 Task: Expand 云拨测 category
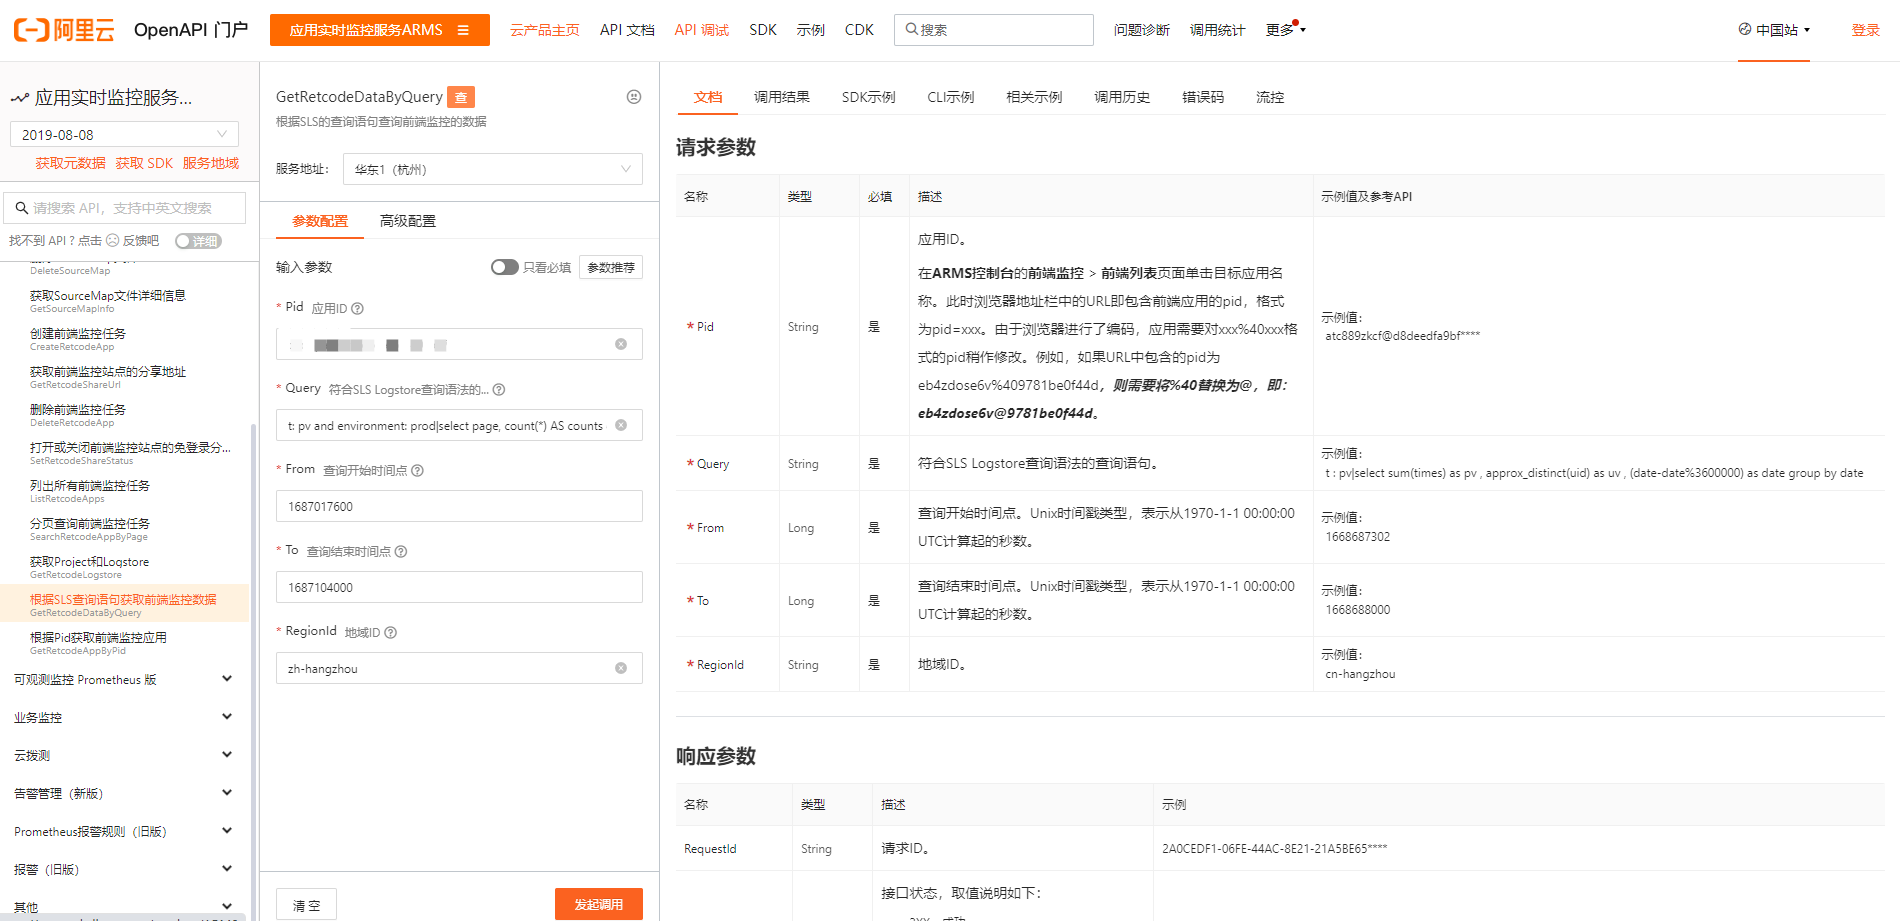[x=124, y=755]
